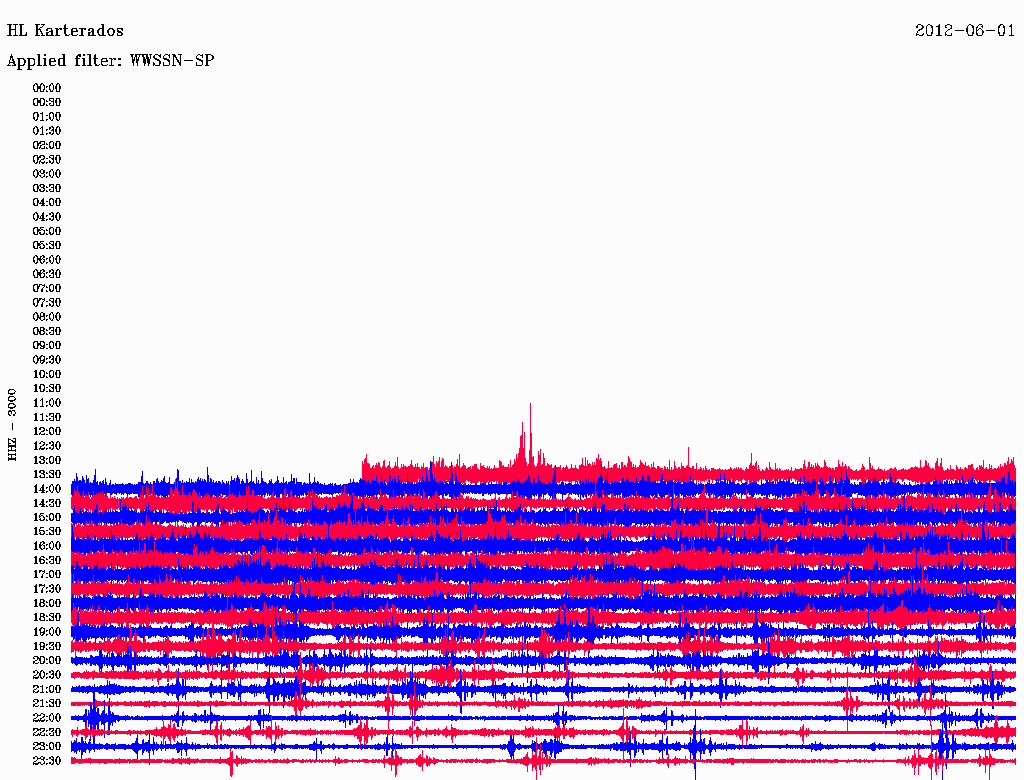Select the 07:30 time label
Image resolution: width=1024 pixels, height=780 pixels.
point(47,303)
